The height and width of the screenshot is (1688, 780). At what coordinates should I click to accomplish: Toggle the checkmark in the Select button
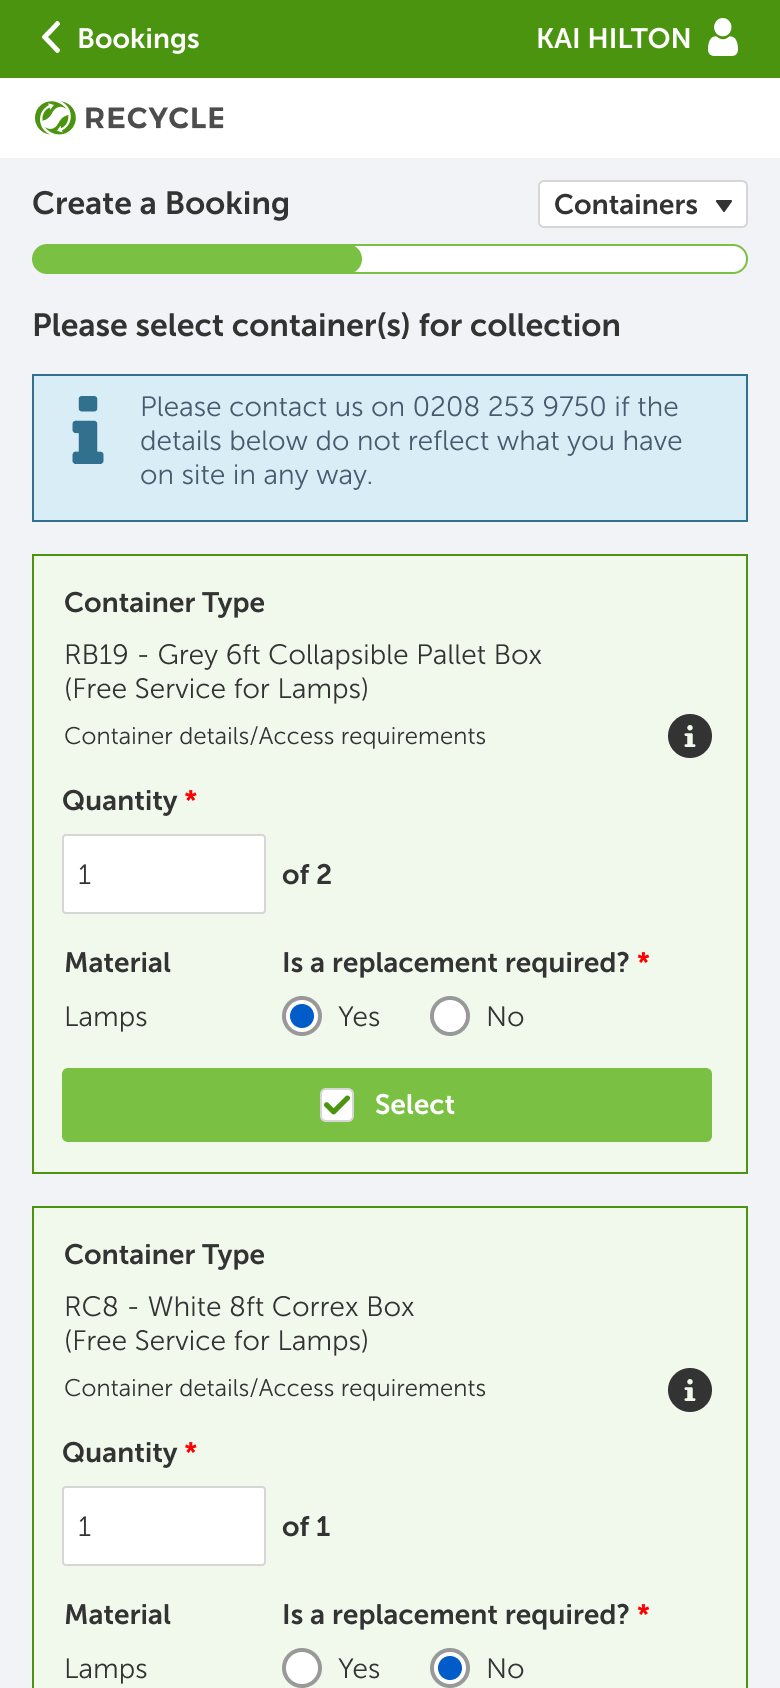337,1105
